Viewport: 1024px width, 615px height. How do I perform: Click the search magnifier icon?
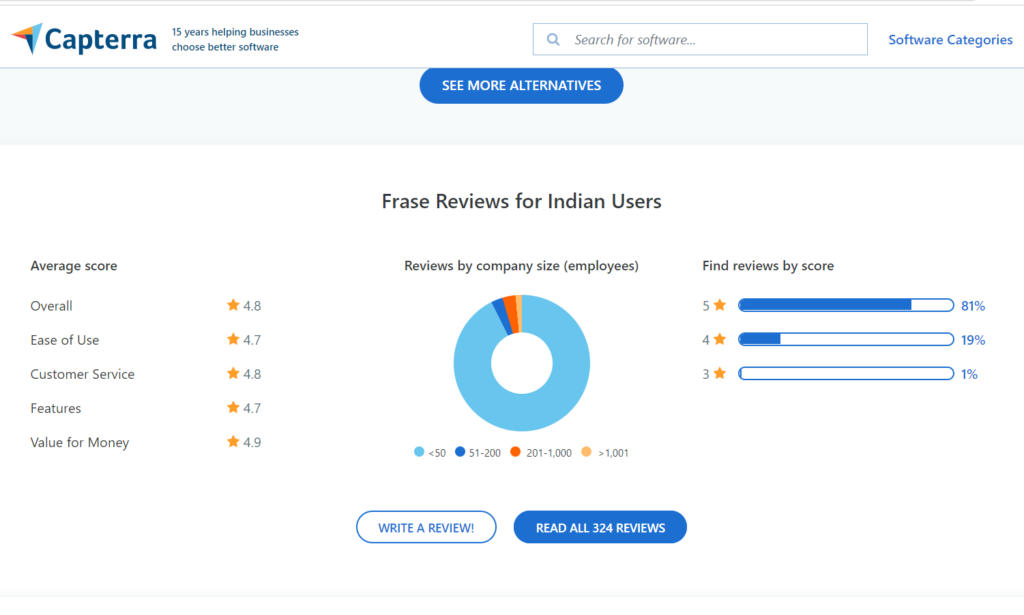tap(553, 40)
